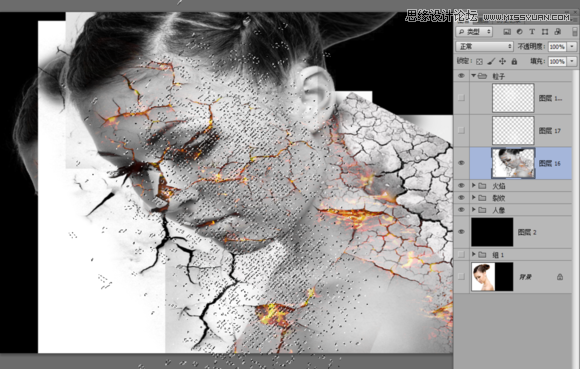
Task: Lock position move icon
Action: [502, 61]
